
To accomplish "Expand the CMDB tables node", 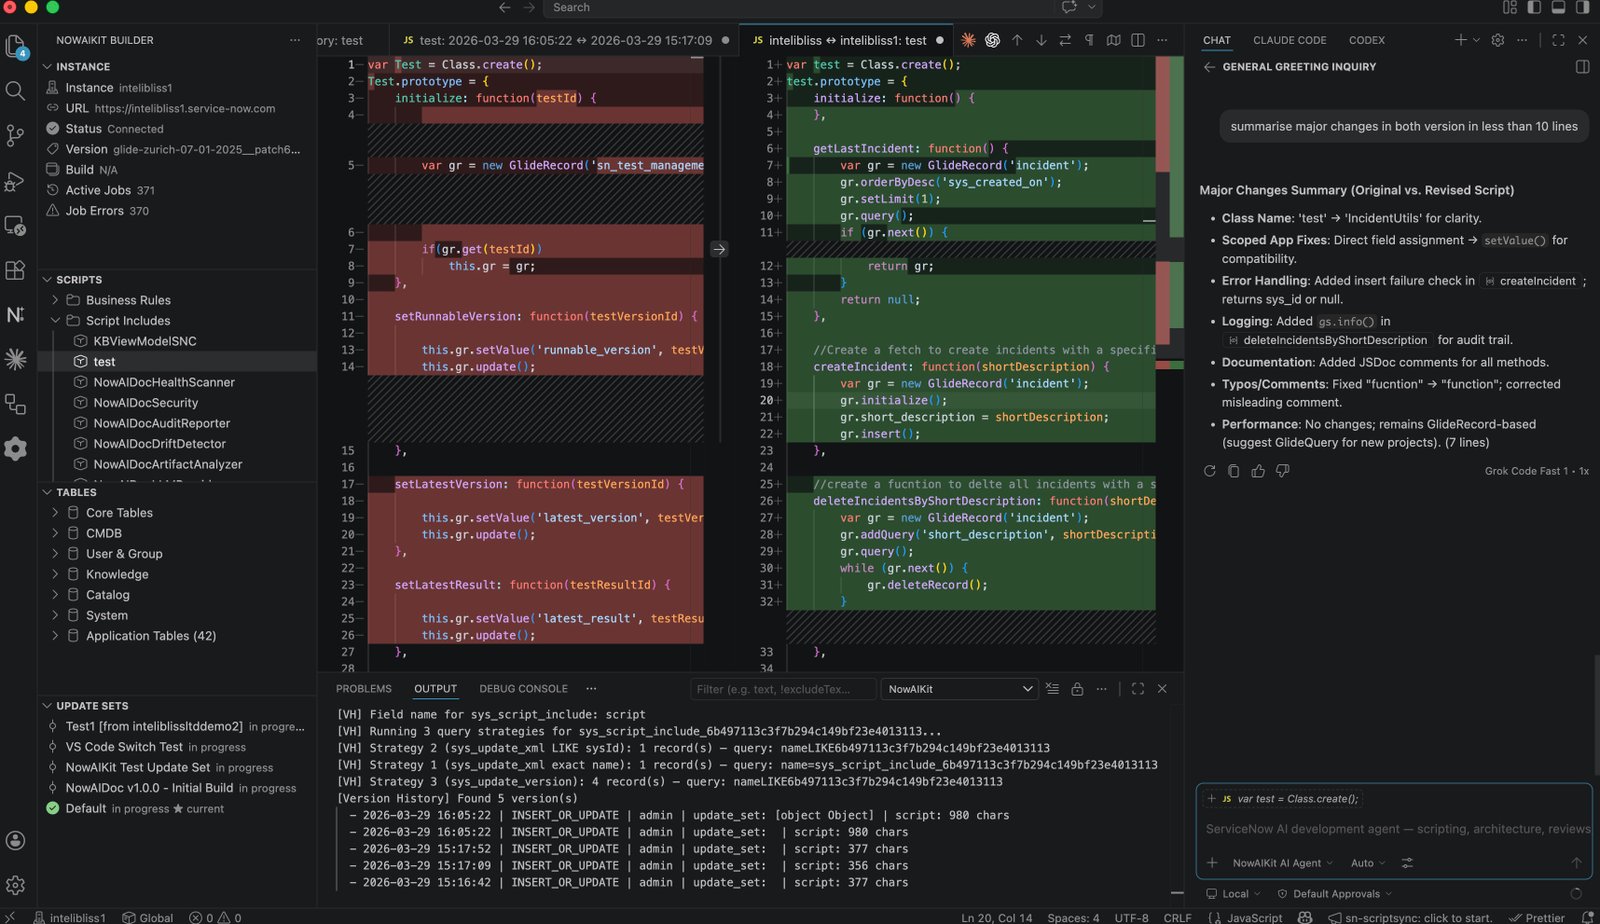I will coord(55,534).
